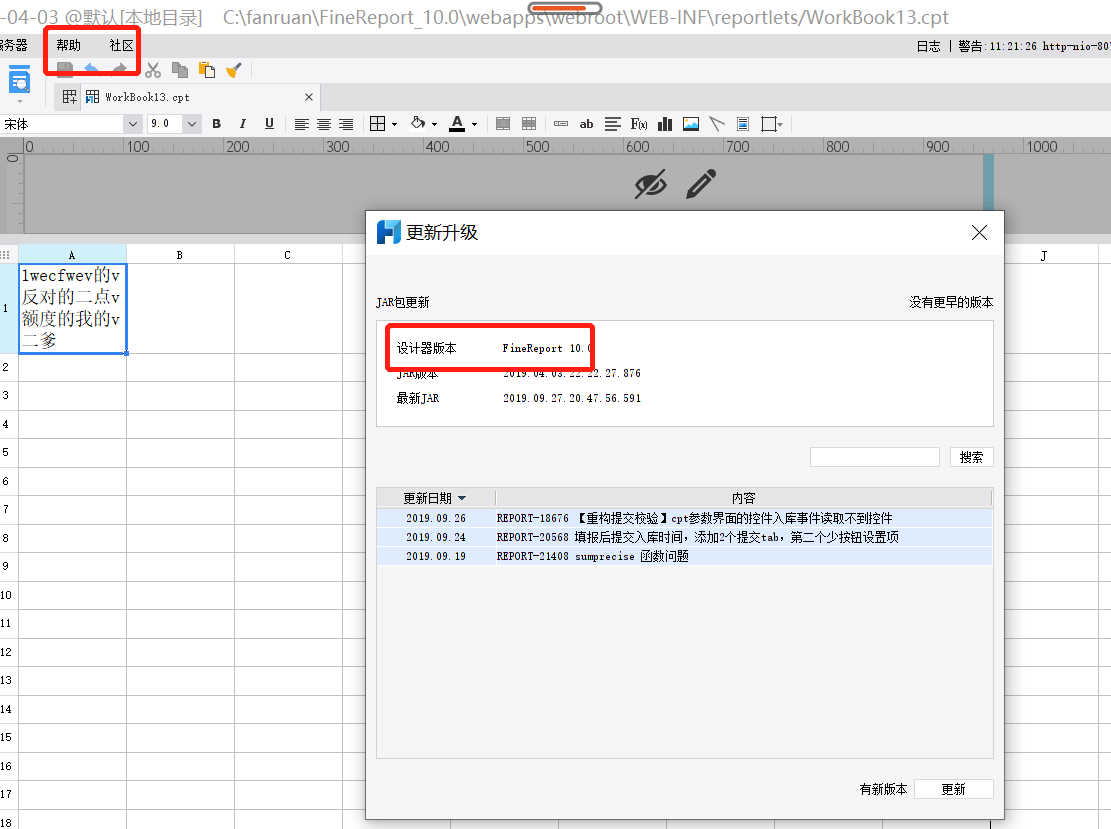The width and height of the screenshot is (1111, 829).
Task: Select the 2019.09.24 REPORT-20568 row
Action: pyautogui.click(x=684, y=537)
